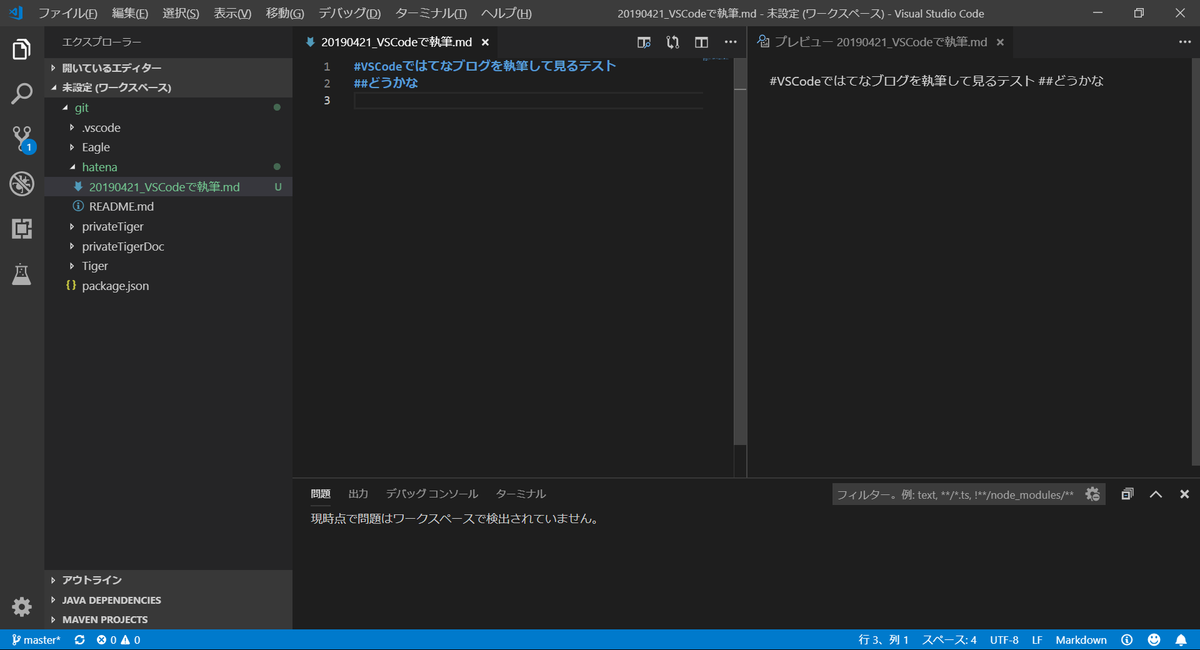This screenshot has width=1200, height=650.
Task: Open the 選択(S) menu
Action: click(181, 14)
